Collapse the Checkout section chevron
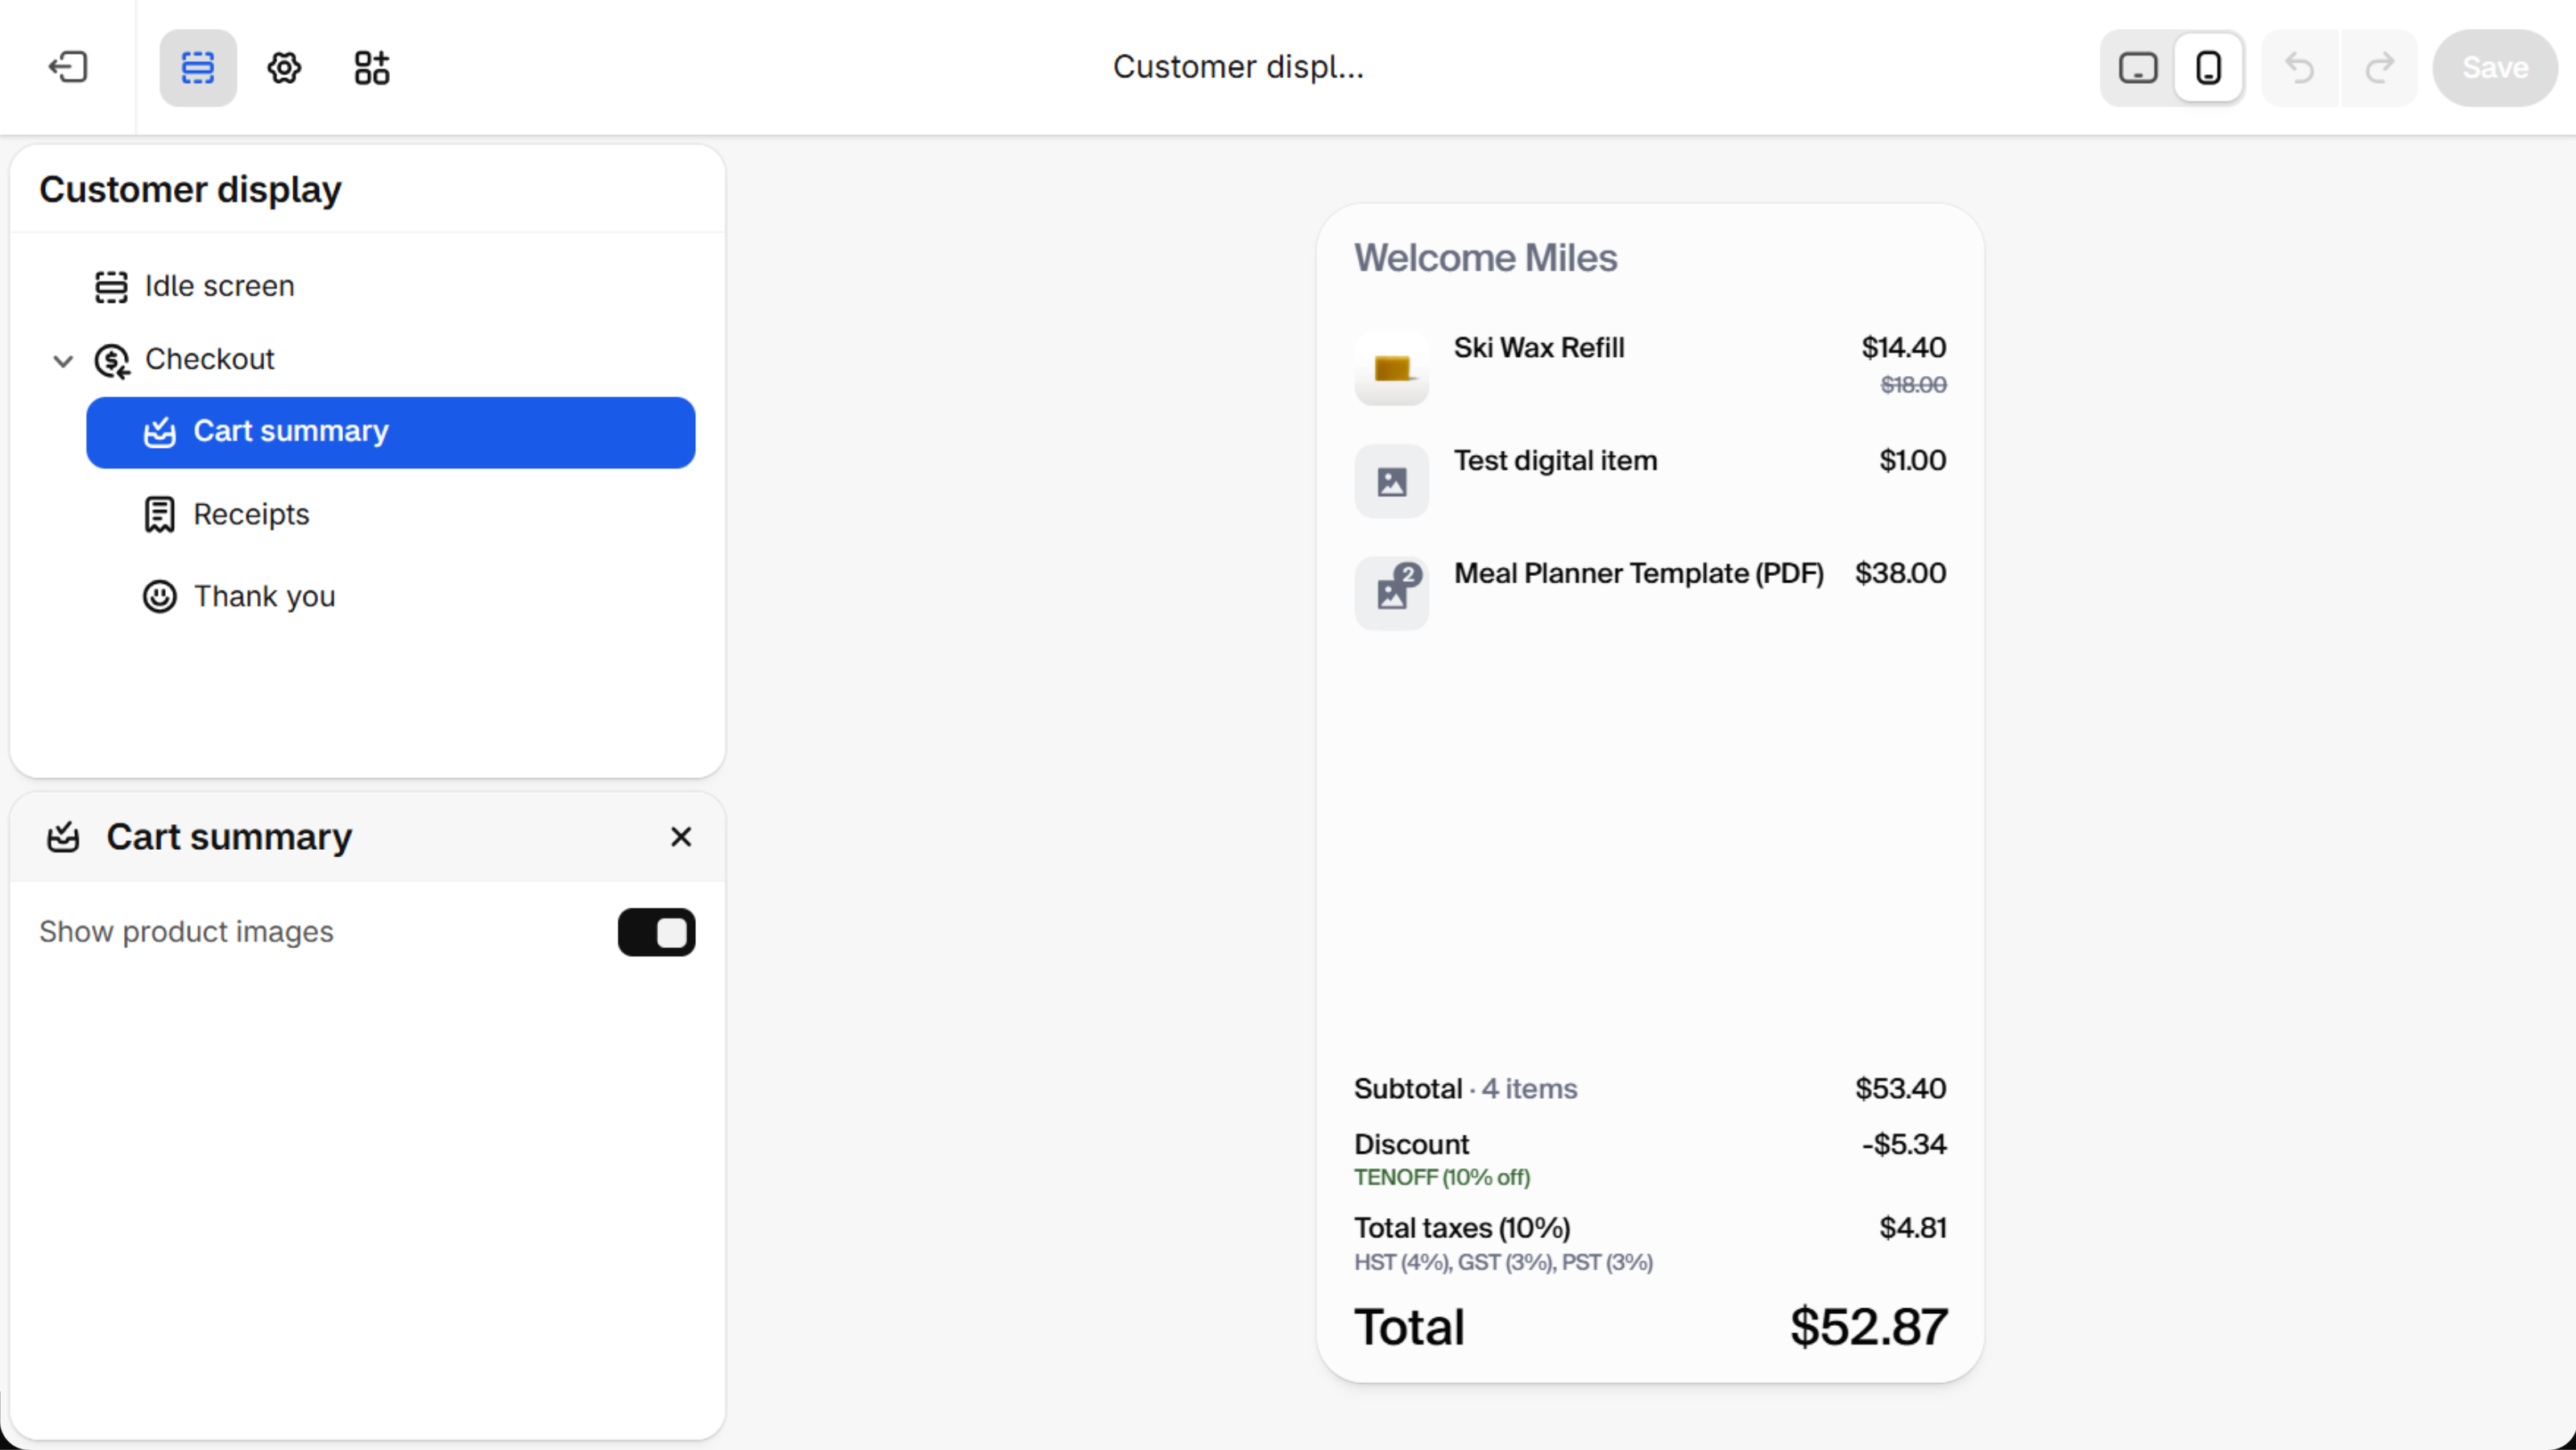Screen dimensions: 2576x1450 coord(63,359)
